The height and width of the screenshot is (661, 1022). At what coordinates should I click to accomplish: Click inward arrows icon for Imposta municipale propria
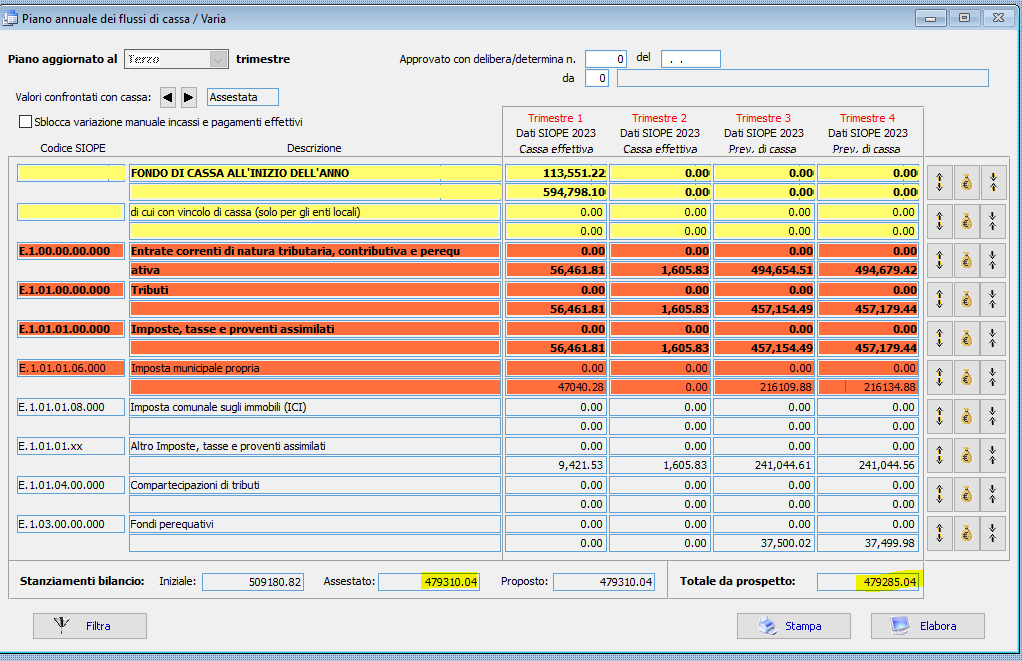pyautogui.click(x=993, y=376)
